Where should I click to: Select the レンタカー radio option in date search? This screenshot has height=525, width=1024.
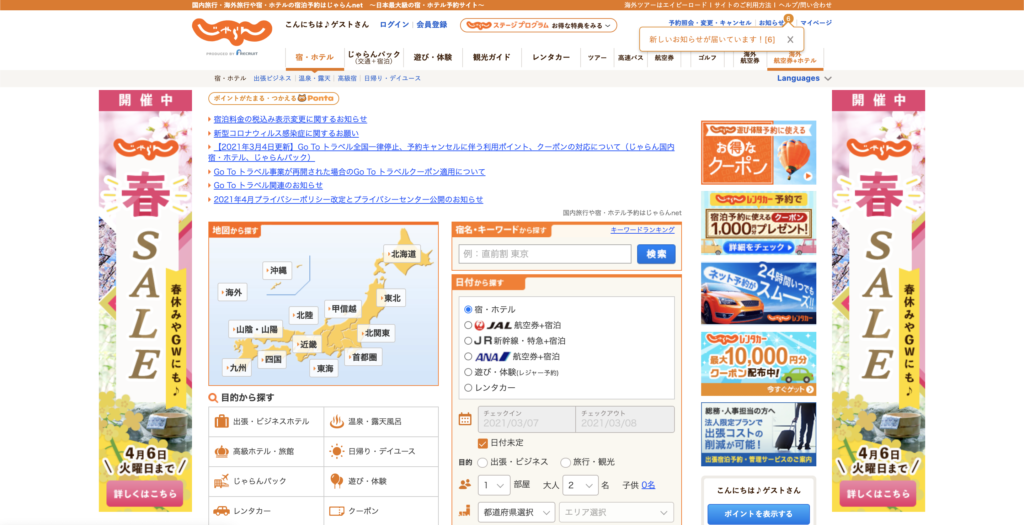pos(468,388)
